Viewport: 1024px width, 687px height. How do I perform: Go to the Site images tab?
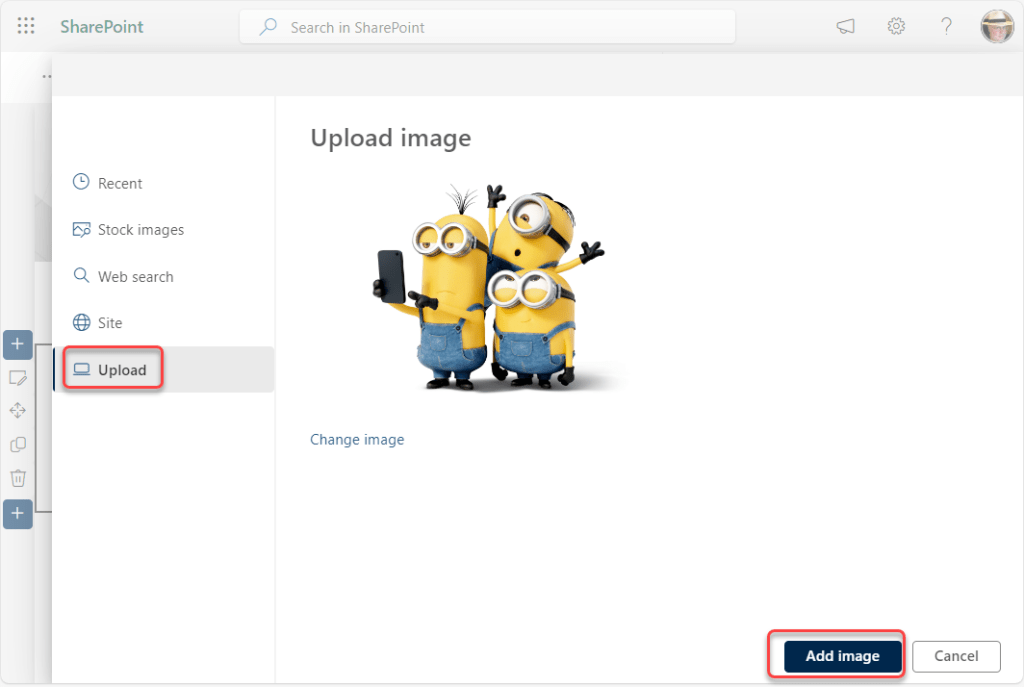pyautogui.click(x=109, y=323)
